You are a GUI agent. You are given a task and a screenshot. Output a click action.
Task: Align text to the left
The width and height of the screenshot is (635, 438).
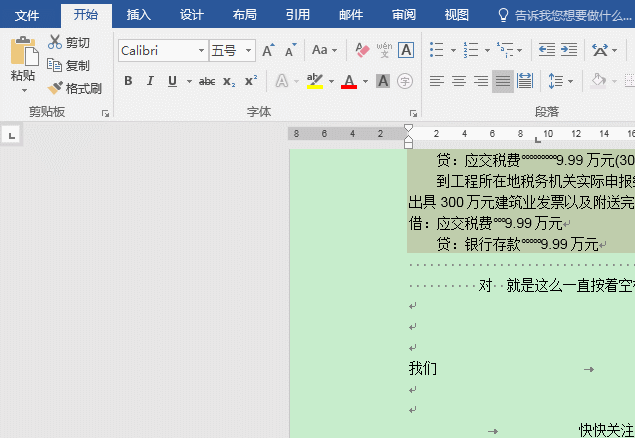coord(437,81)
